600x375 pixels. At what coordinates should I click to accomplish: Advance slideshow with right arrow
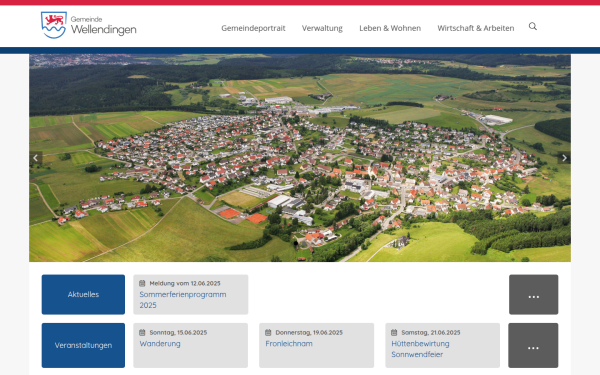[x=564, y=158]
